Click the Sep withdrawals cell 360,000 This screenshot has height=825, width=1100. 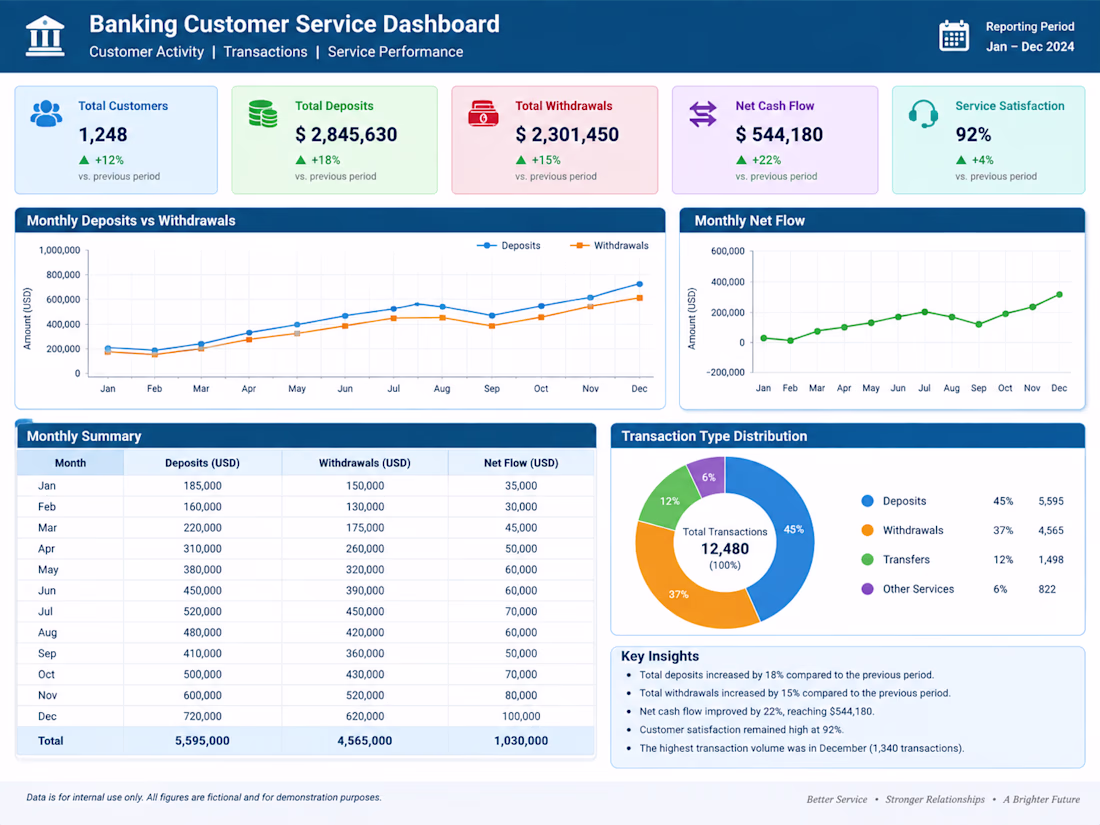coord(365,653)
